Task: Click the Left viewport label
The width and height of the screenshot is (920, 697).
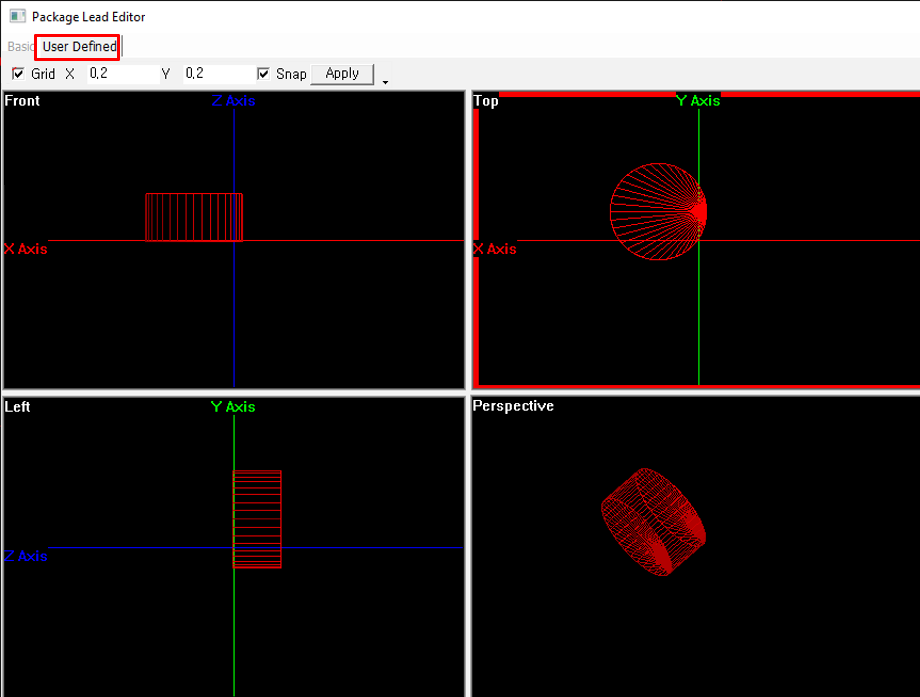Action: (x=18, y=407)
